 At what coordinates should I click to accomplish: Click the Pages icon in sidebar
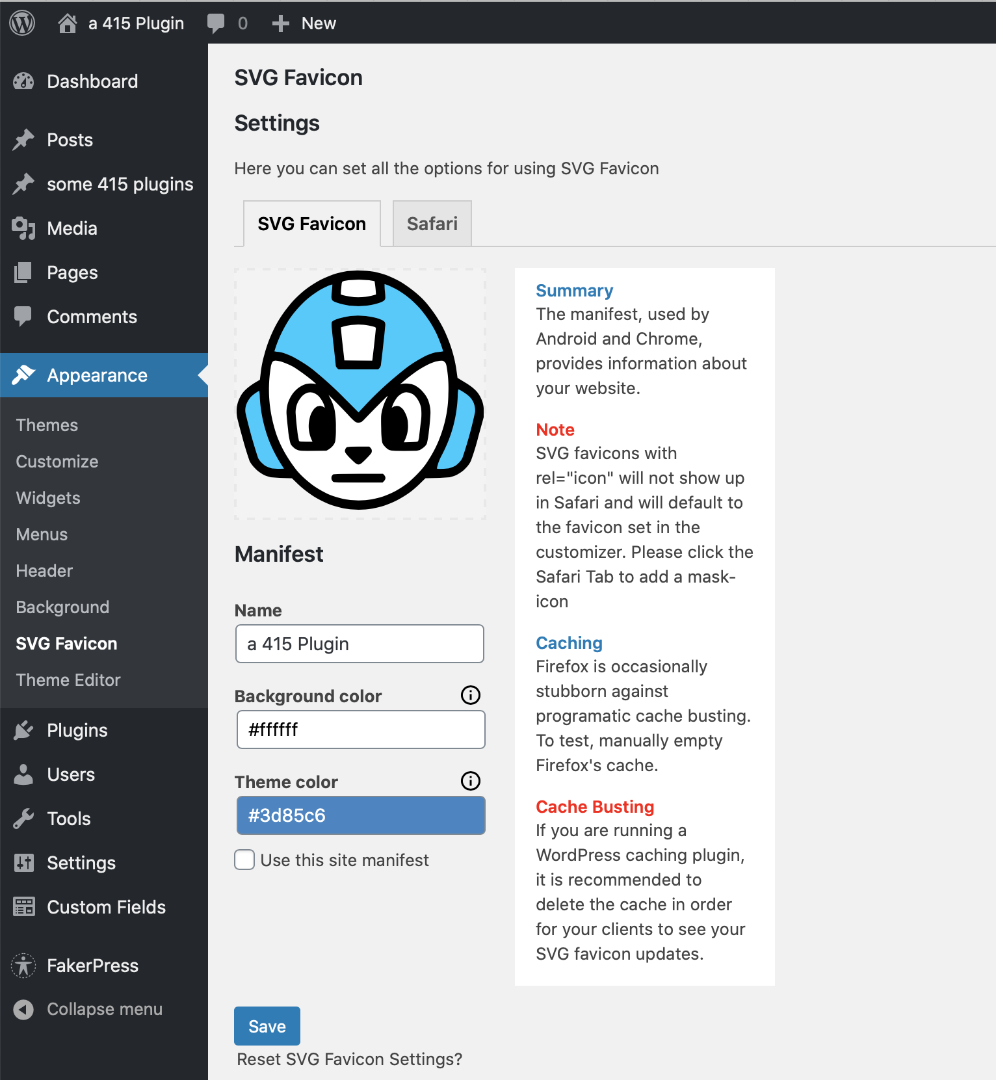(x=23, y=272)
